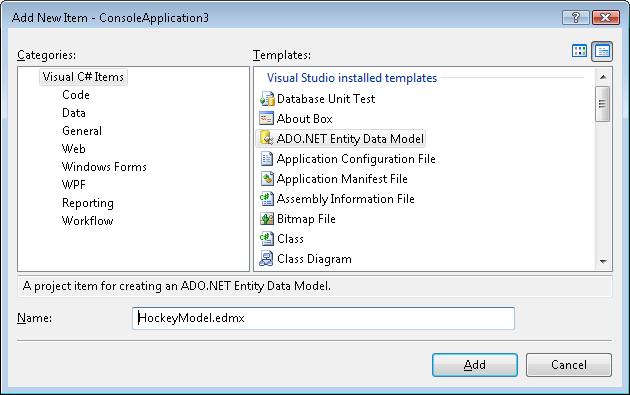Image resolution: width=630 pixels, height=395 pixels.
Task: Click the About Box template icon
Action: [266, 119]
